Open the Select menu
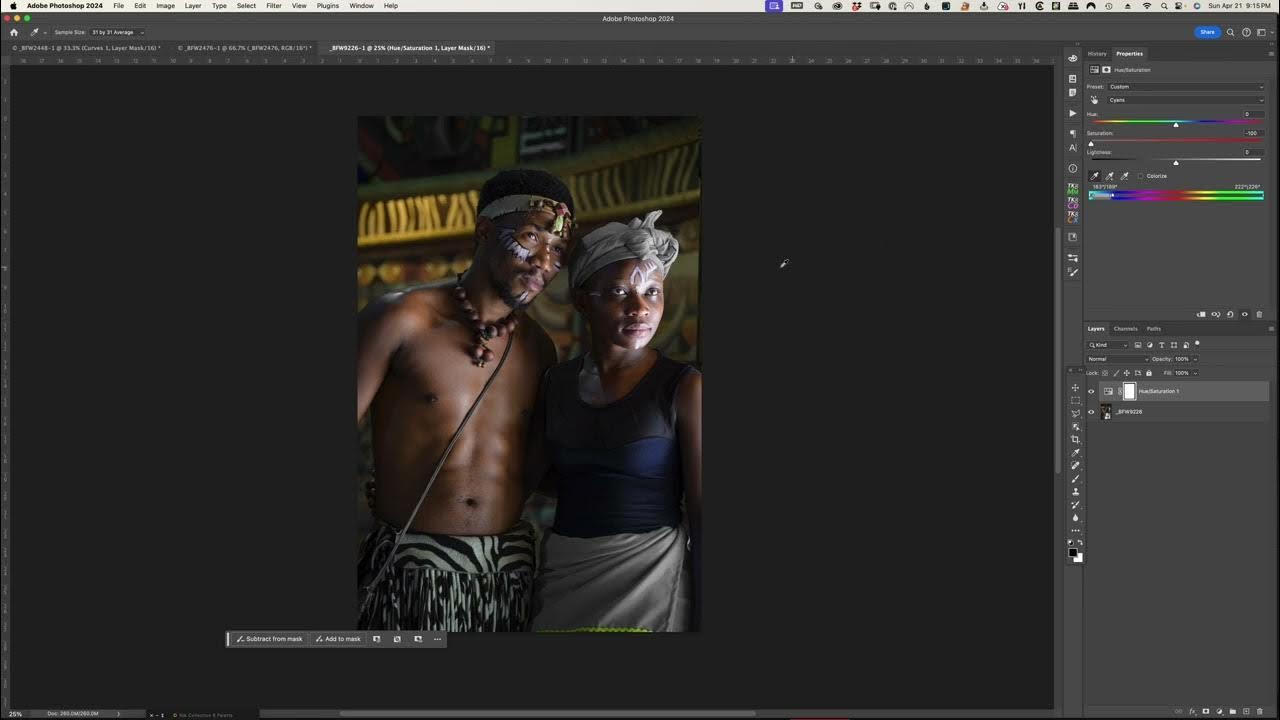 tap(246, 6)
